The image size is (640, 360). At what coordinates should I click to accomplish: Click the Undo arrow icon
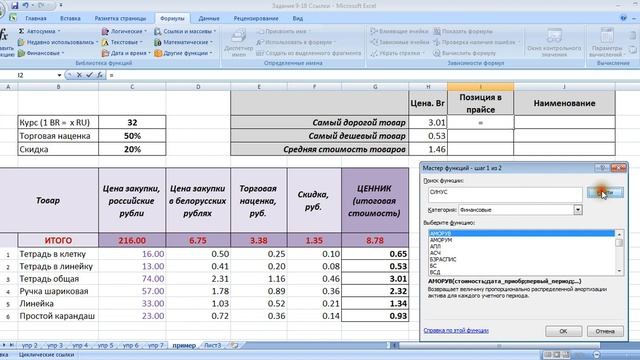tap(26, 6)
